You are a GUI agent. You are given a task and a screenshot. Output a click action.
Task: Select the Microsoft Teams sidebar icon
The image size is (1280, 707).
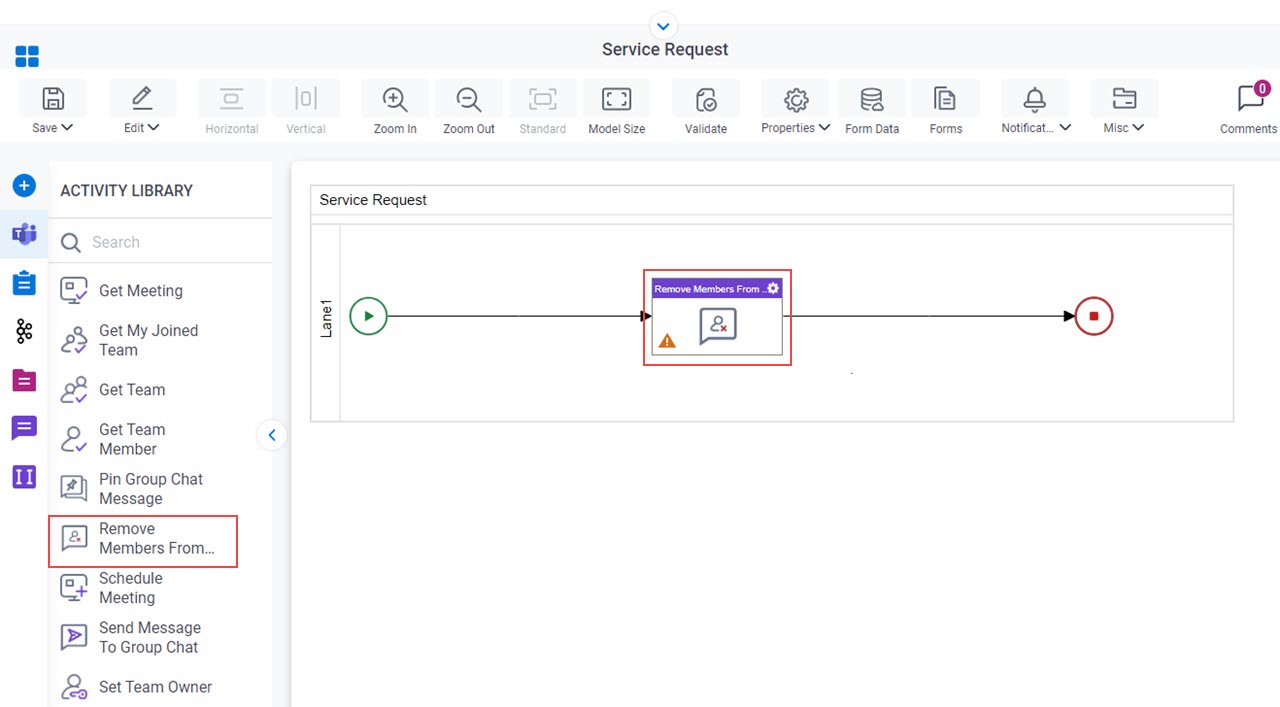[x=24, y=234]
